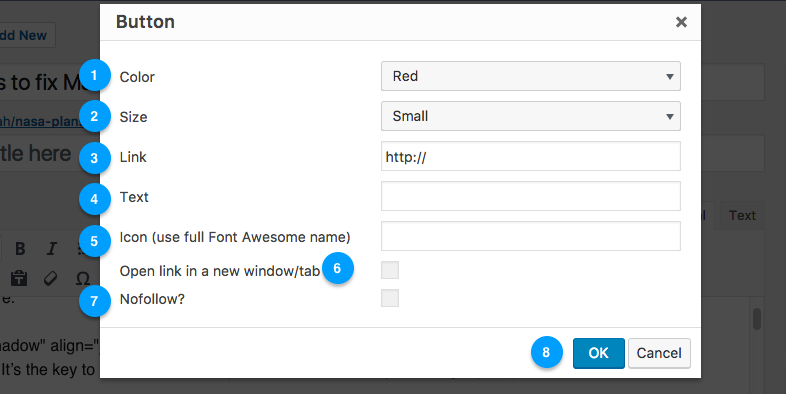The height and width of the screenshot is (394, 786).
Task: Click the blue number 1 marker
Action: [x=94, y=75]
